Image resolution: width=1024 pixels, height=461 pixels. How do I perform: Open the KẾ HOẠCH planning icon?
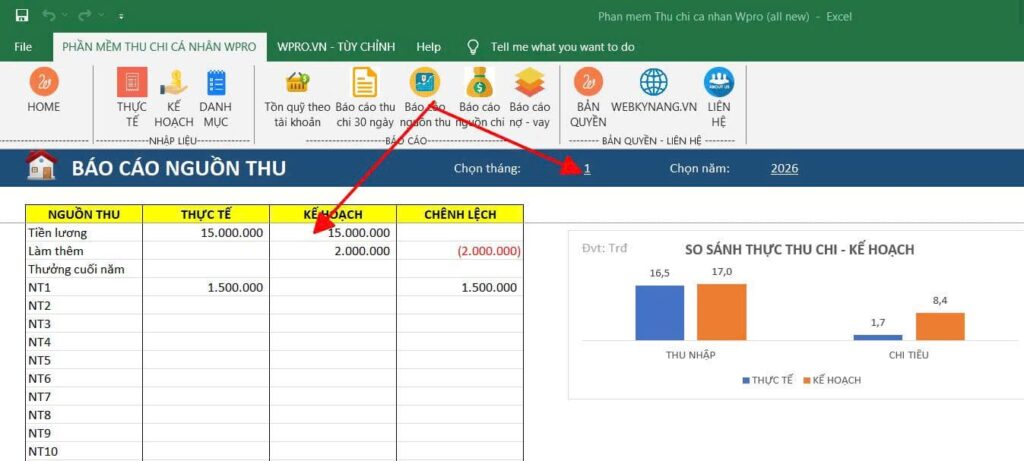click(174, 83)
